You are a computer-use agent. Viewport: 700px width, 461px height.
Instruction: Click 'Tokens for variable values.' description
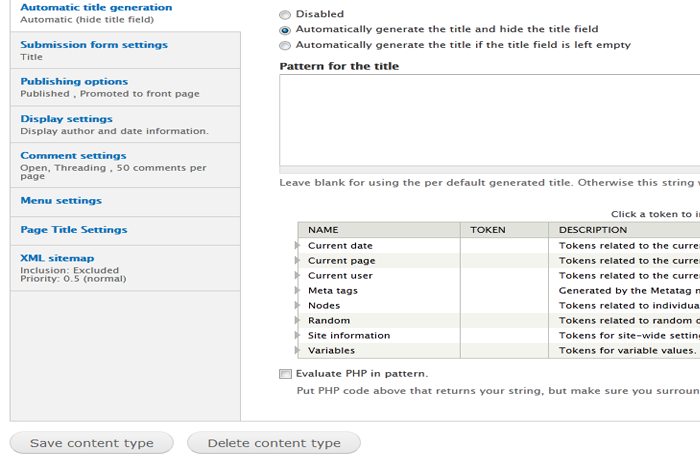pyautogui.click(x=627, y=351)
